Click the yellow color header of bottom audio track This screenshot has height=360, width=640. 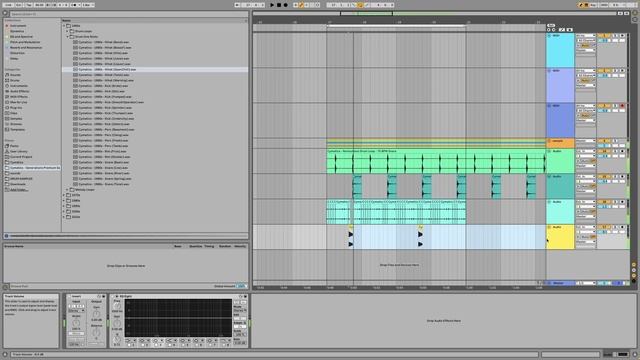tap(560, 237)
